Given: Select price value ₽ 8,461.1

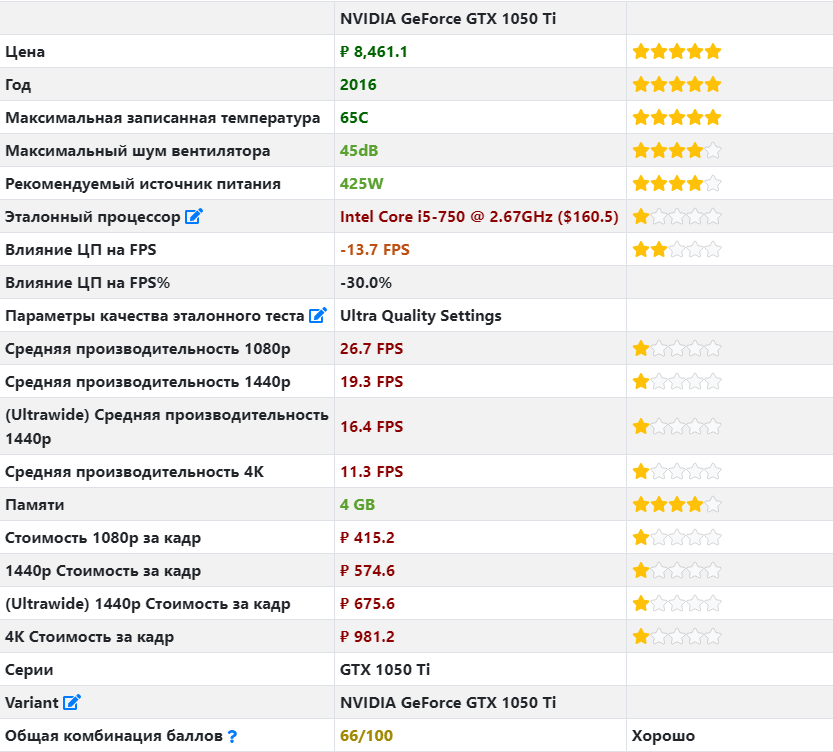Looking at the screenshot, I should pos(373,52).
